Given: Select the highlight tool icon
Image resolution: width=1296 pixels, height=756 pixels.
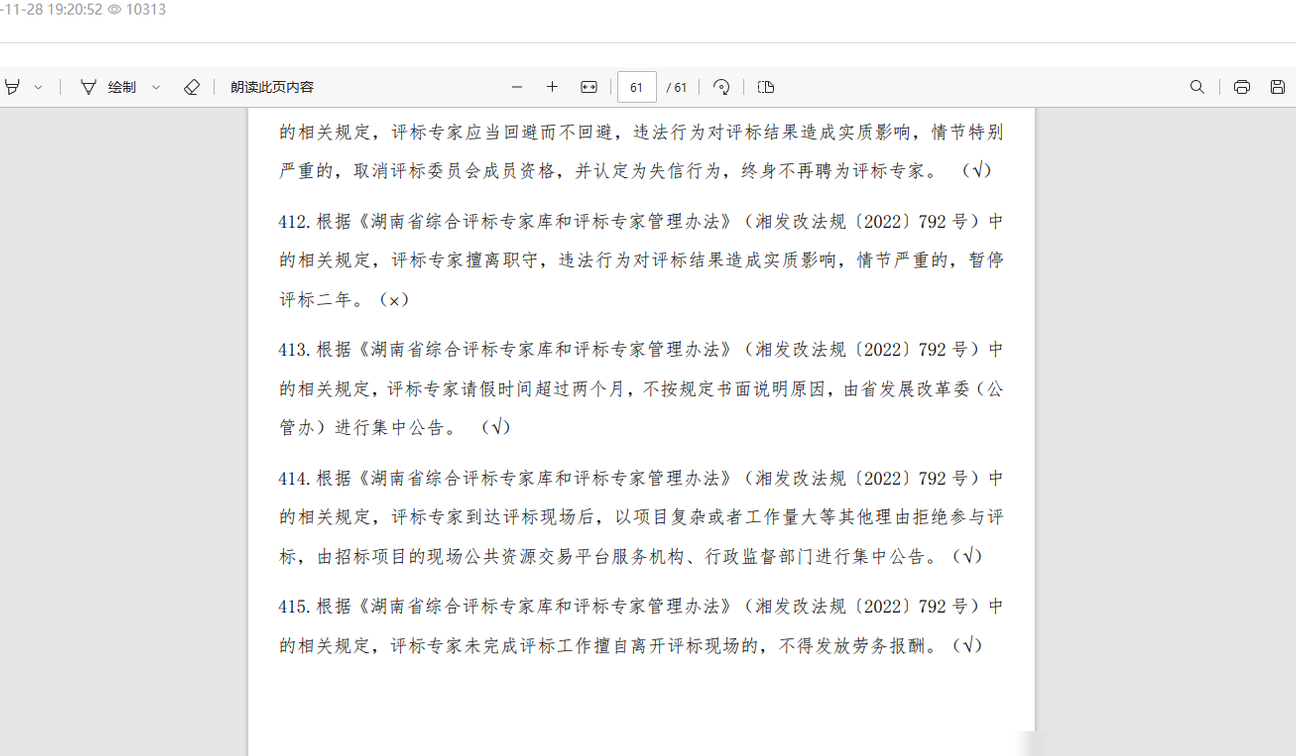Looking at the screenshot, I should coord(11,87).
